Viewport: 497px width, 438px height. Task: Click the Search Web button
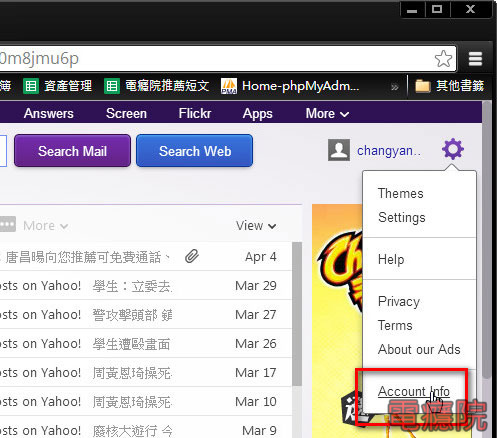click(x=195, y=151)
